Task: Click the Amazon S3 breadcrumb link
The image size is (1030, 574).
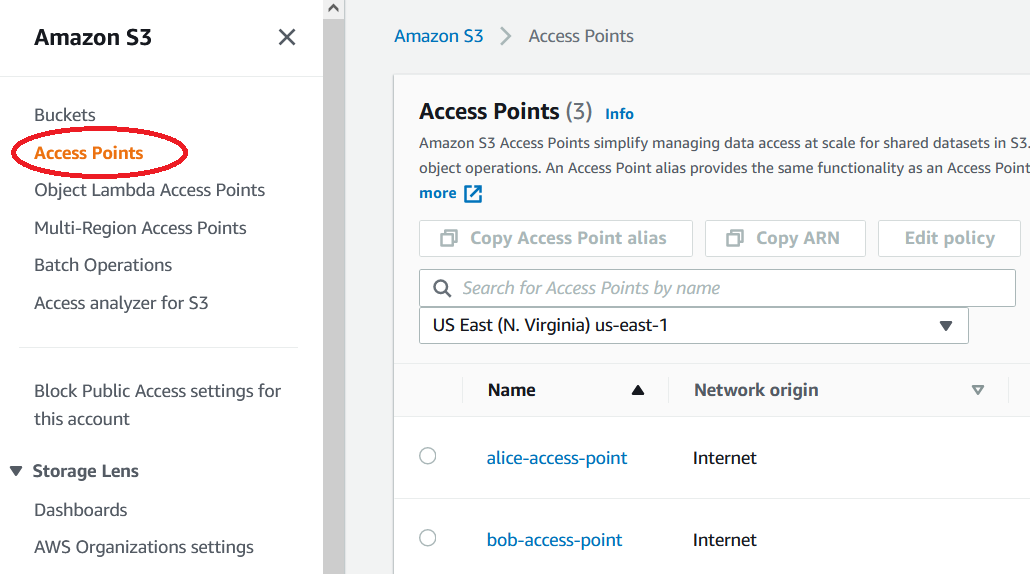Action: click(x=439, y=36)
